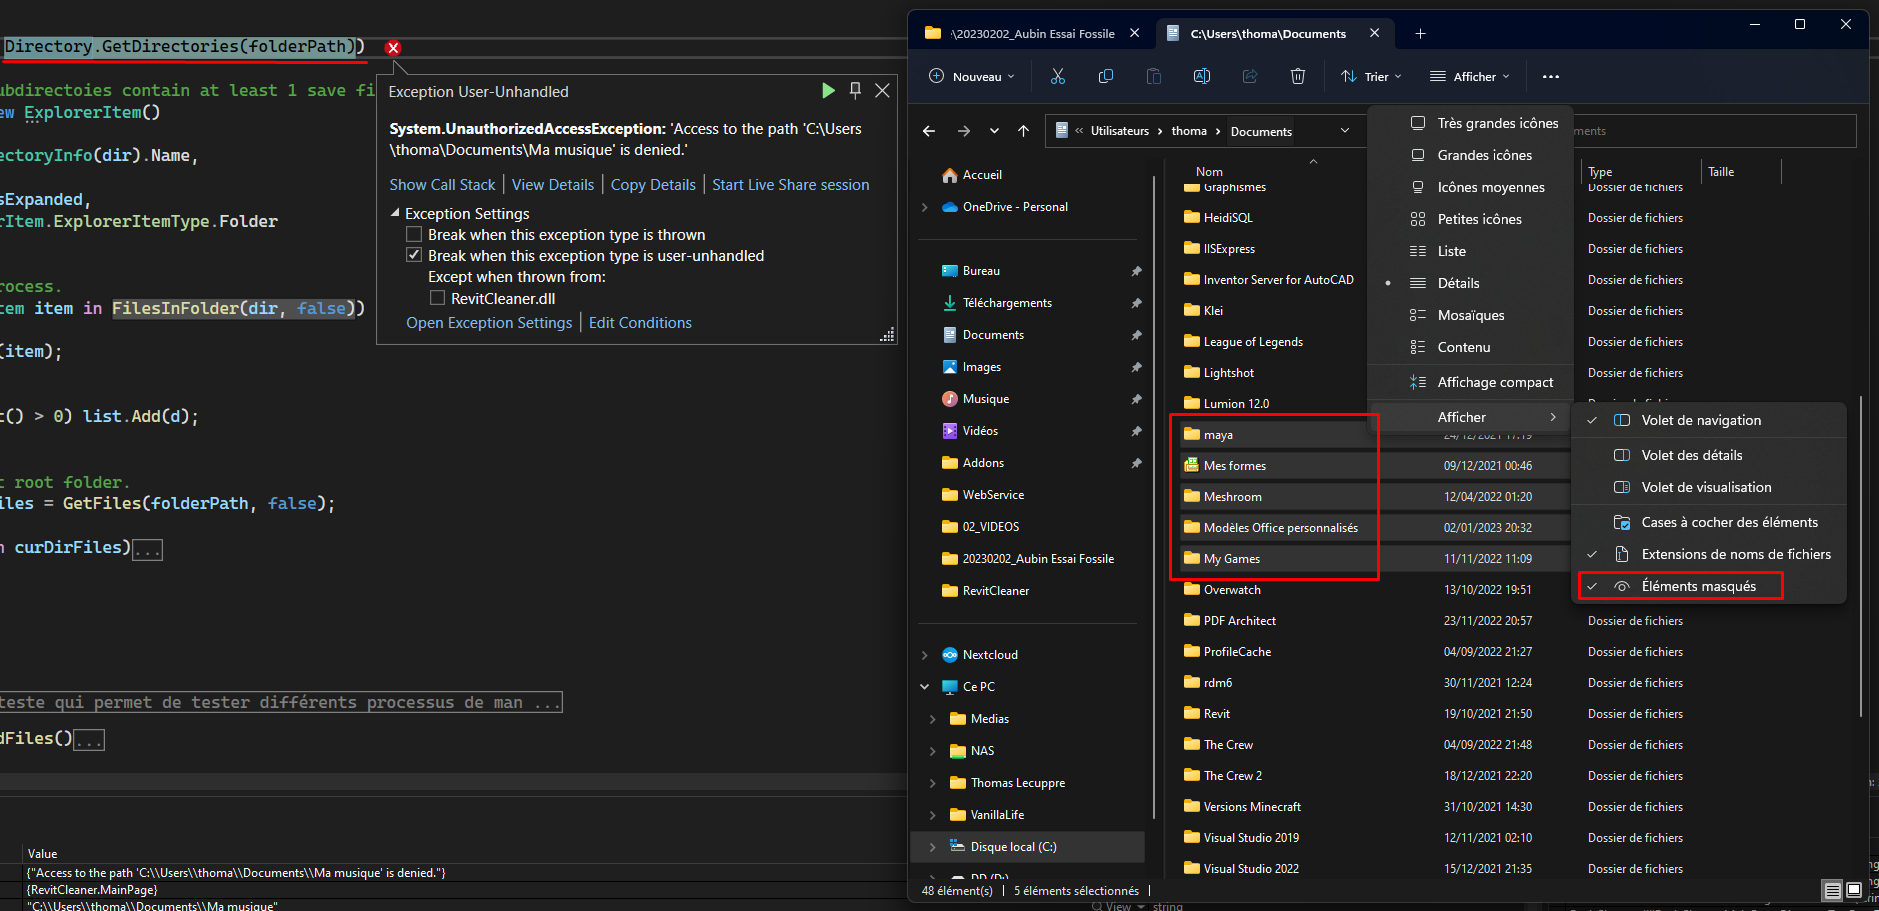Toggle Cases à cocher des éléments
This screenshot has height=911, width=1879.
pyautogui.click(x=1709, y=522)
